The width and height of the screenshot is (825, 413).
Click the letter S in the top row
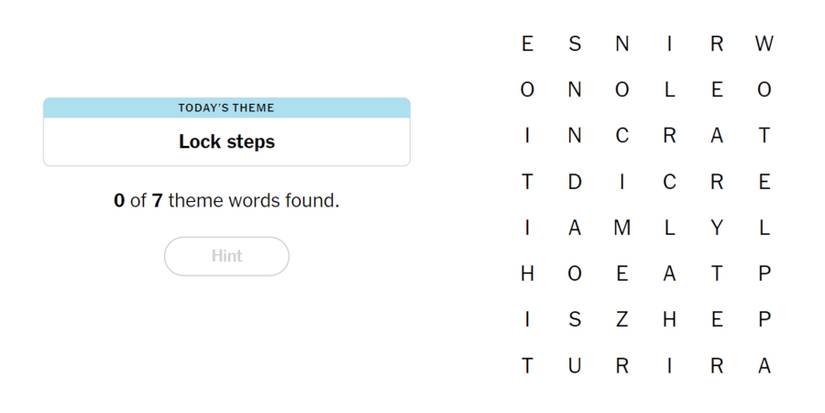pyautogui.click(x=574, y=44)
